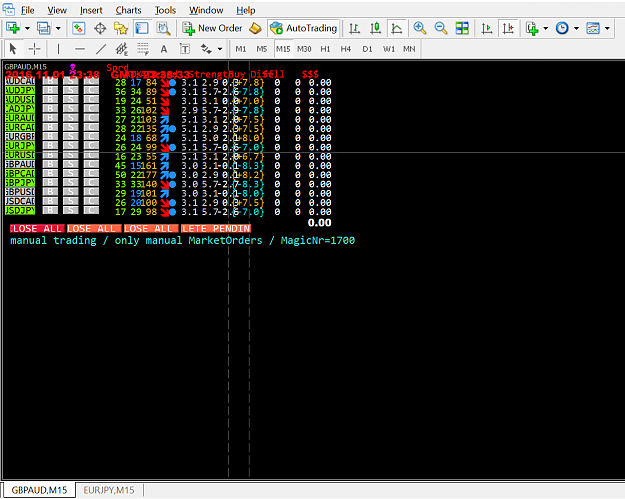Toggle chart auto scroll
Viewport: 625px width, 499px height.
487,28
